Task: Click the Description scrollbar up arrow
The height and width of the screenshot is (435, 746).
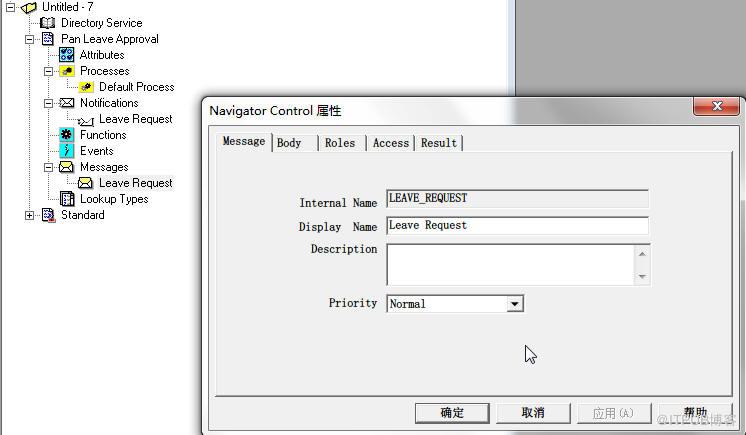Action: (x=642, y=254)
